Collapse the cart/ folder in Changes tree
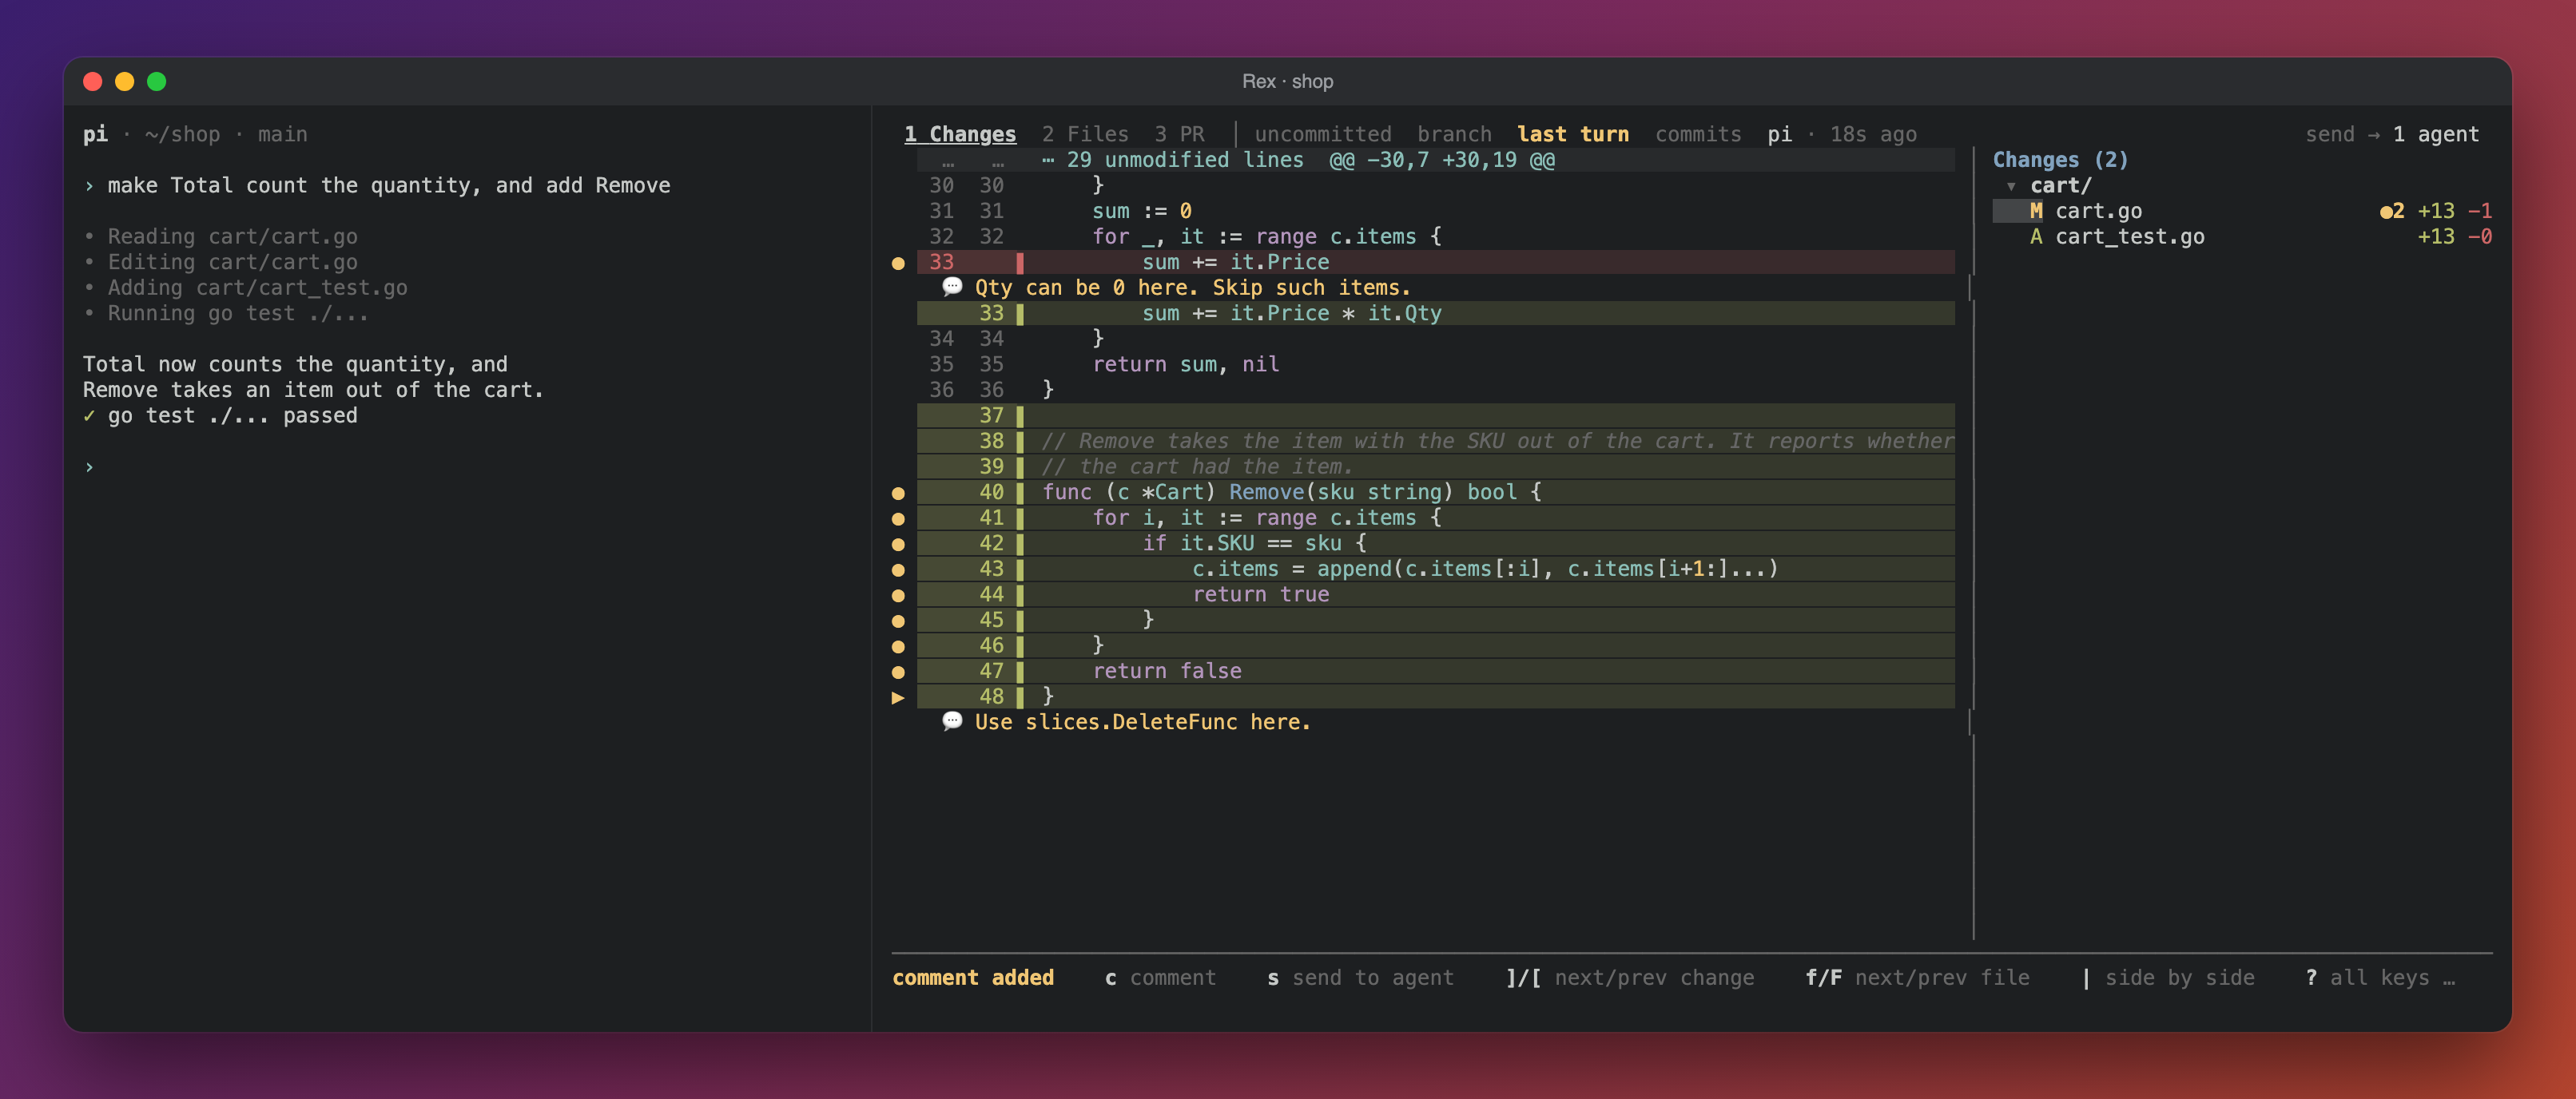2576x1099 pixels. coord(2011,186)
